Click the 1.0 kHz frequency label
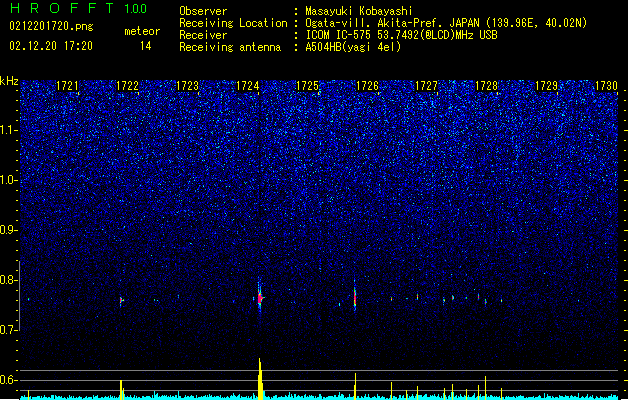The height and width of the screenshot is (400, 629). tap(9, 180)
